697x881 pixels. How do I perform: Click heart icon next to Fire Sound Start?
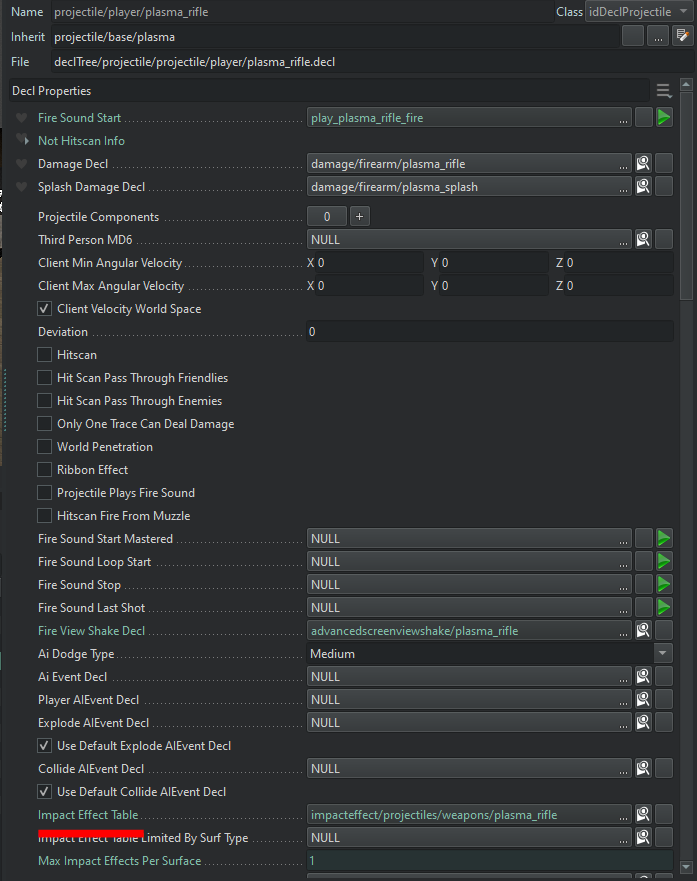21,118
